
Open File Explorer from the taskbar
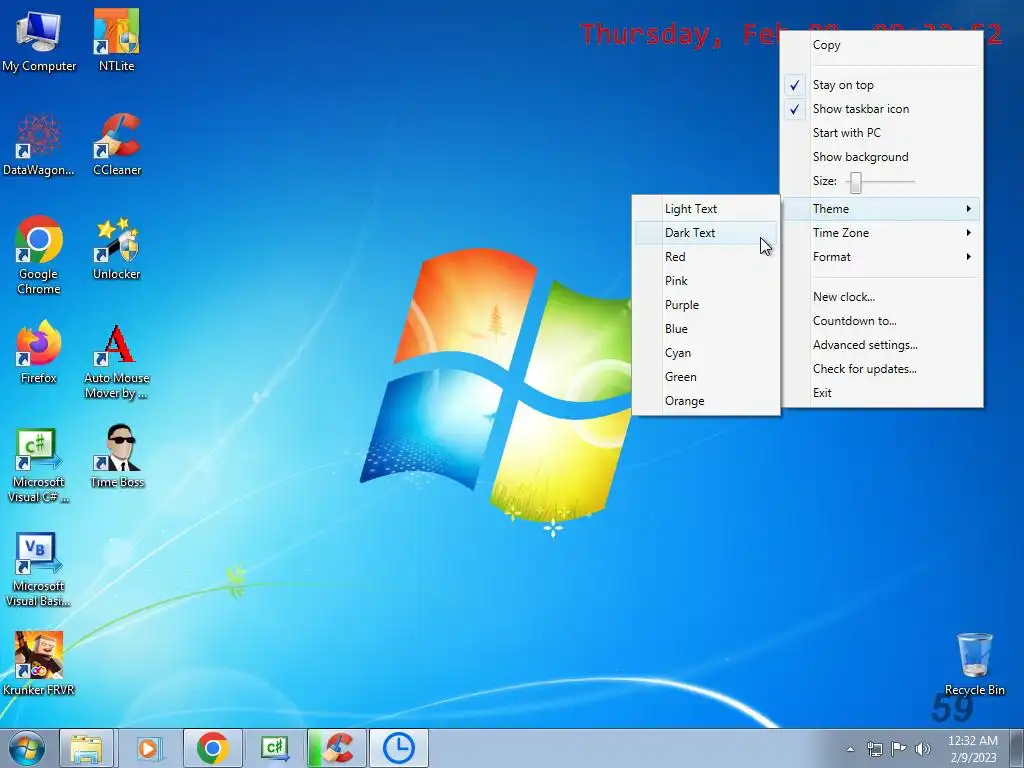pyautogui.click(x=86, y=748)
